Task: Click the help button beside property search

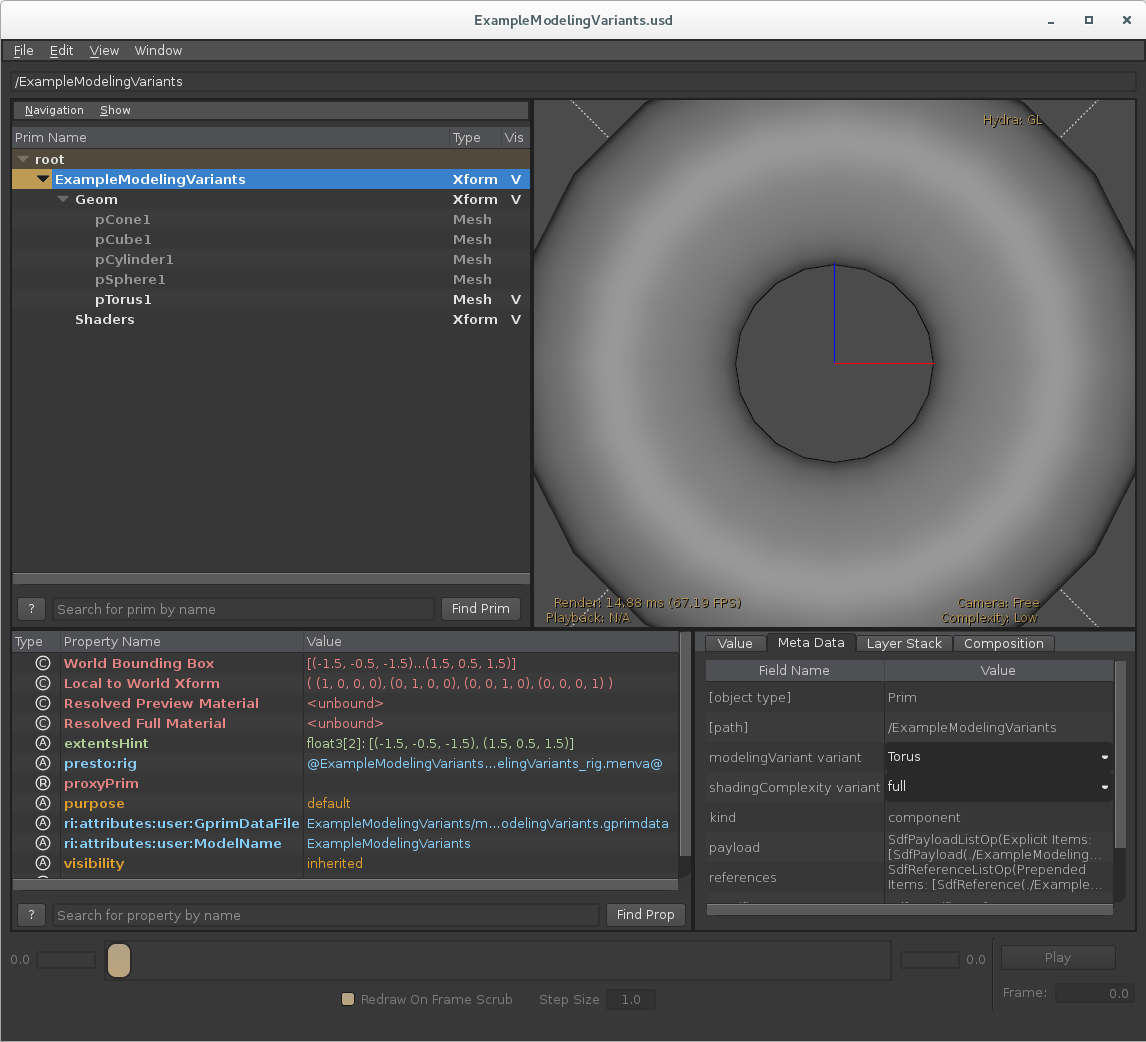Action: click(x=31, y=915)
